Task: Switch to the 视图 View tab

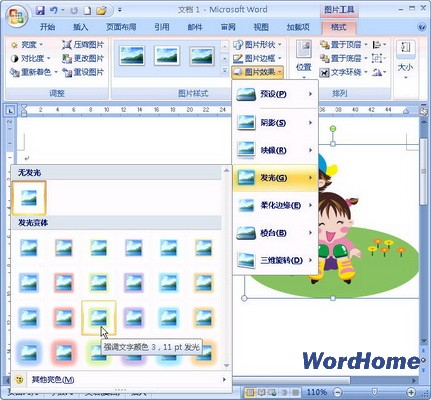Action: [x=261, y=27]
